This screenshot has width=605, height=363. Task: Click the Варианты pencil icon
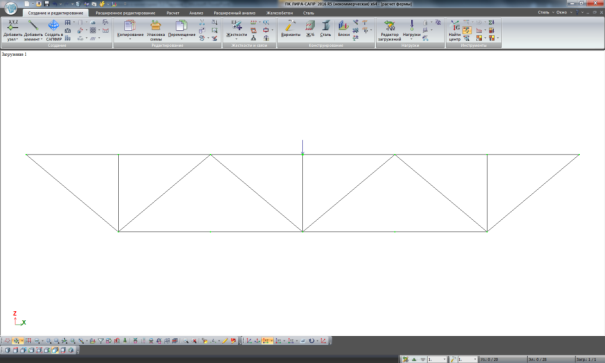point(290,25)
